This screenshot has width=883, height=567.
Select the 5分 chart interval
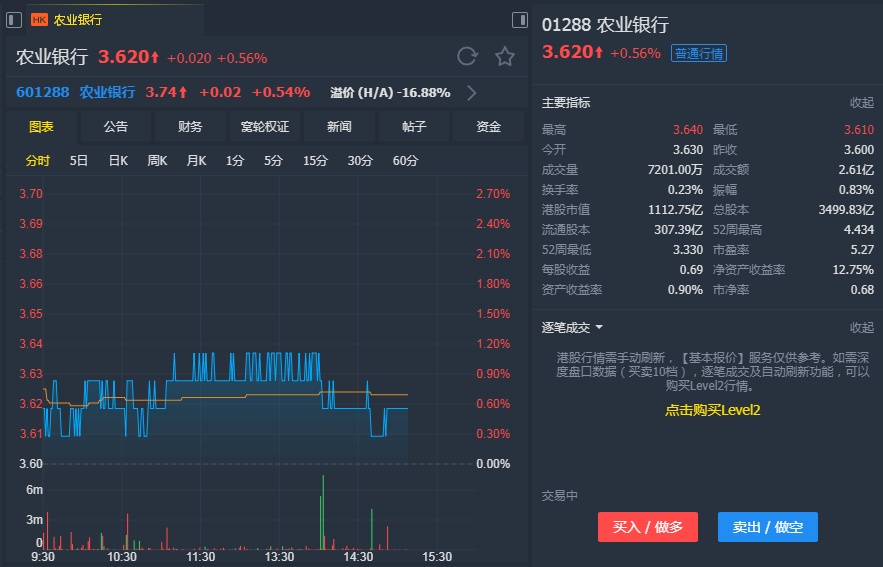273,161
